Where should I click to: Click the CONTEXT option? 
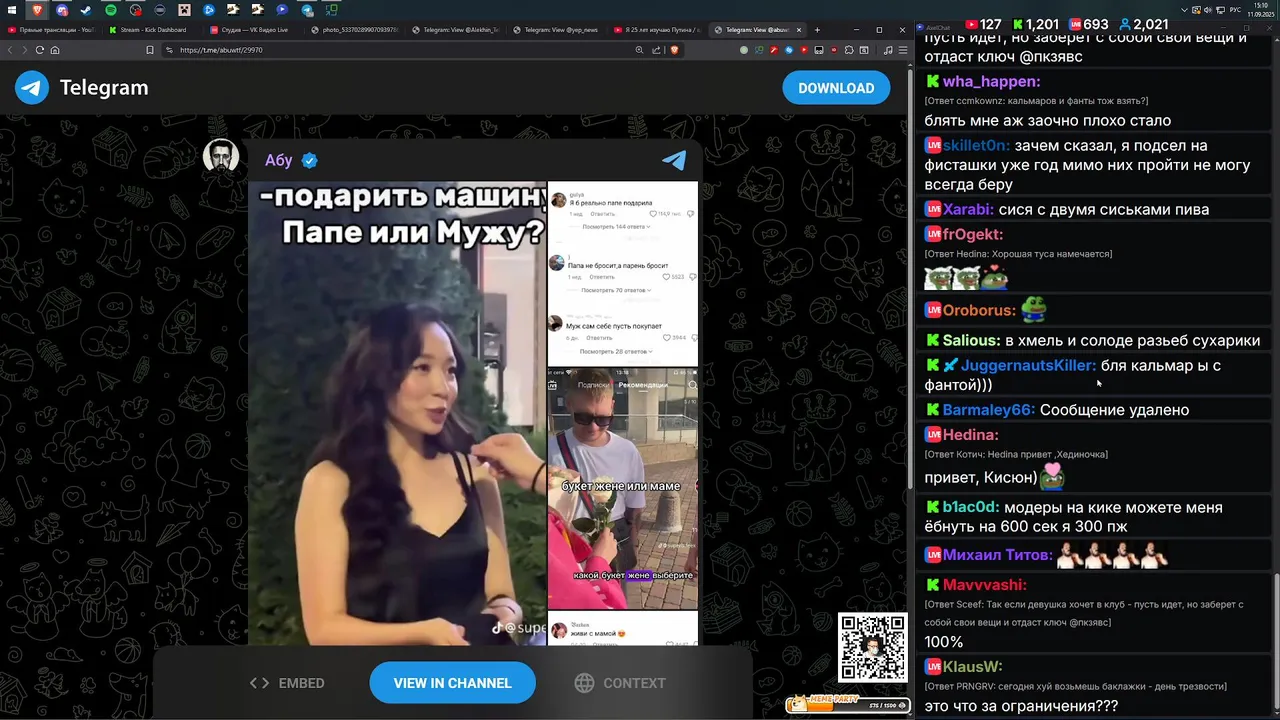[x=620, y=683]
